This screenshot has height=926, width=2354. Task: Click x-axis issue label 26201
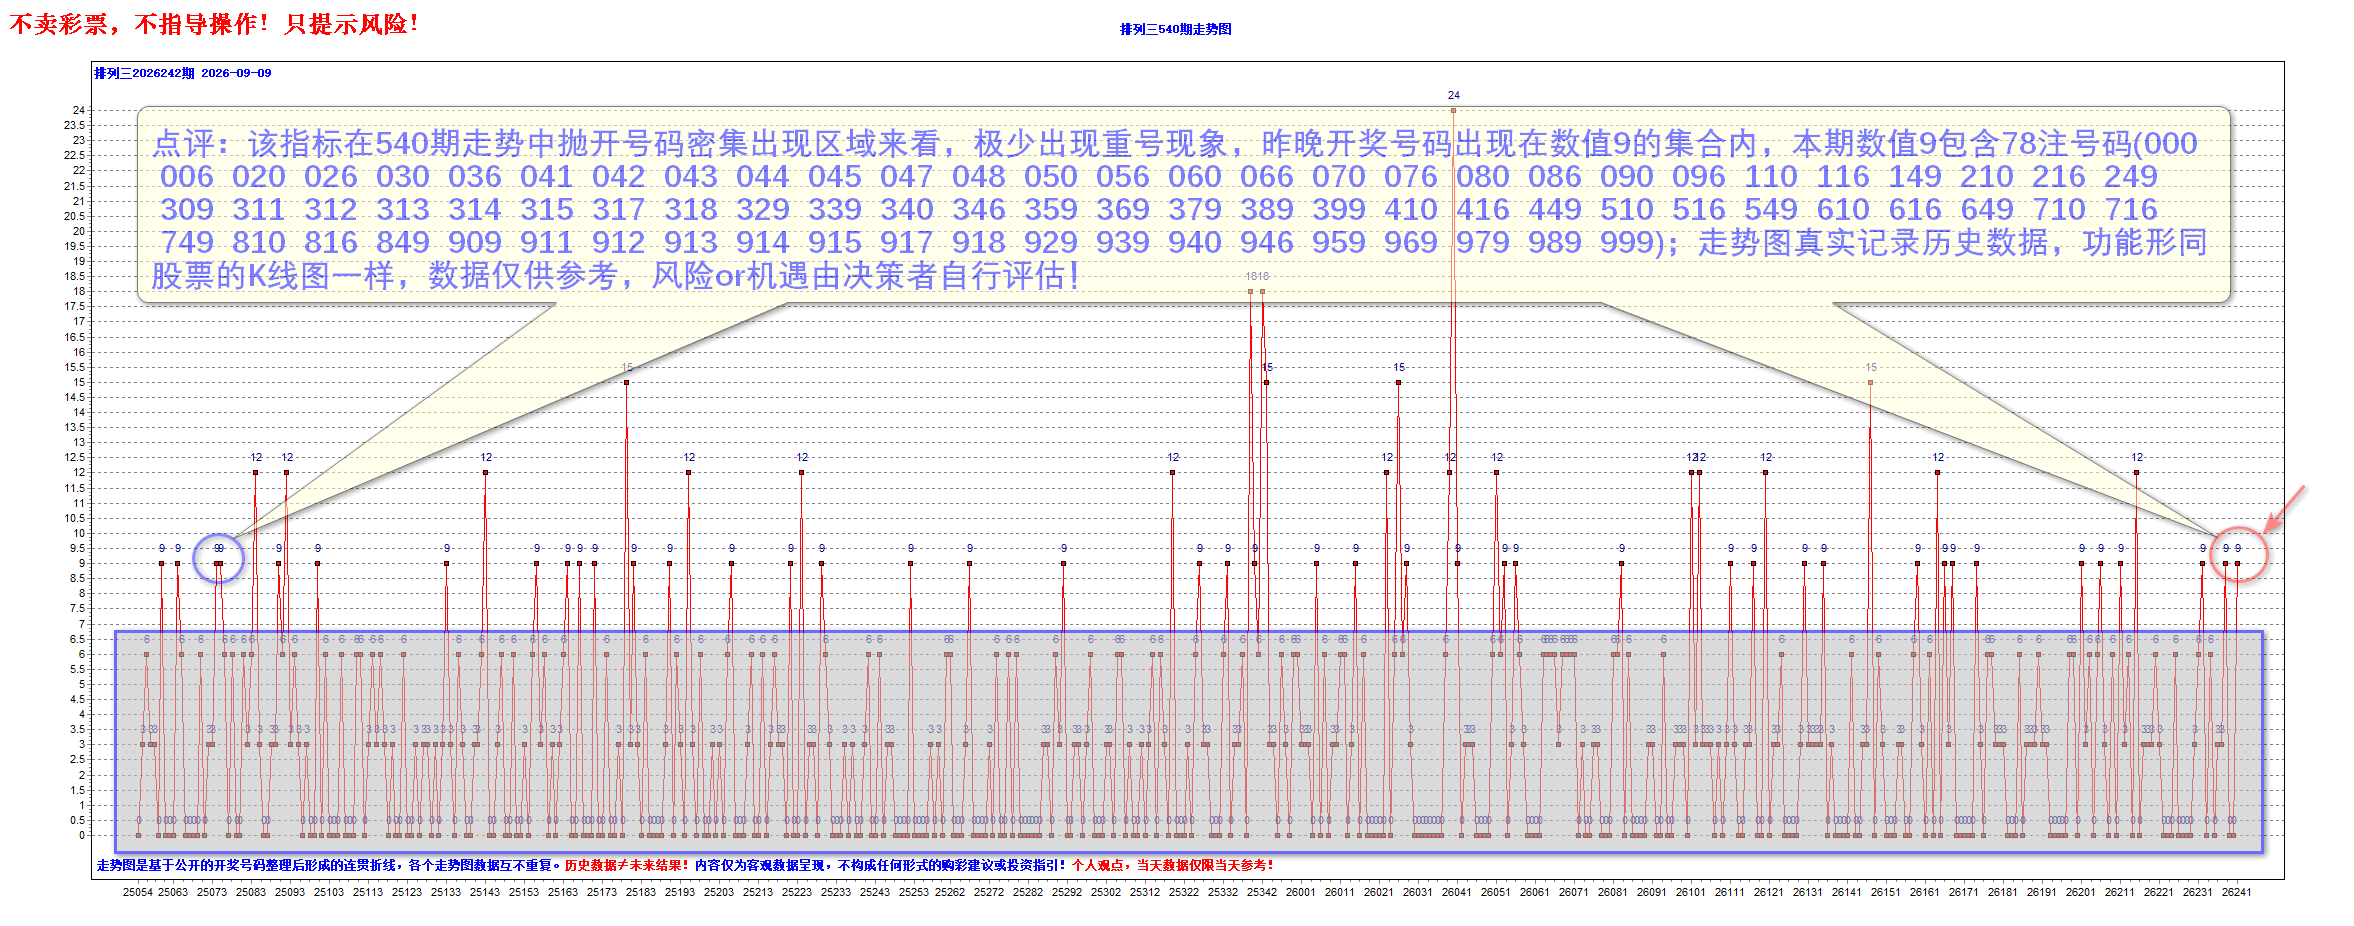tap(2081, 892)
